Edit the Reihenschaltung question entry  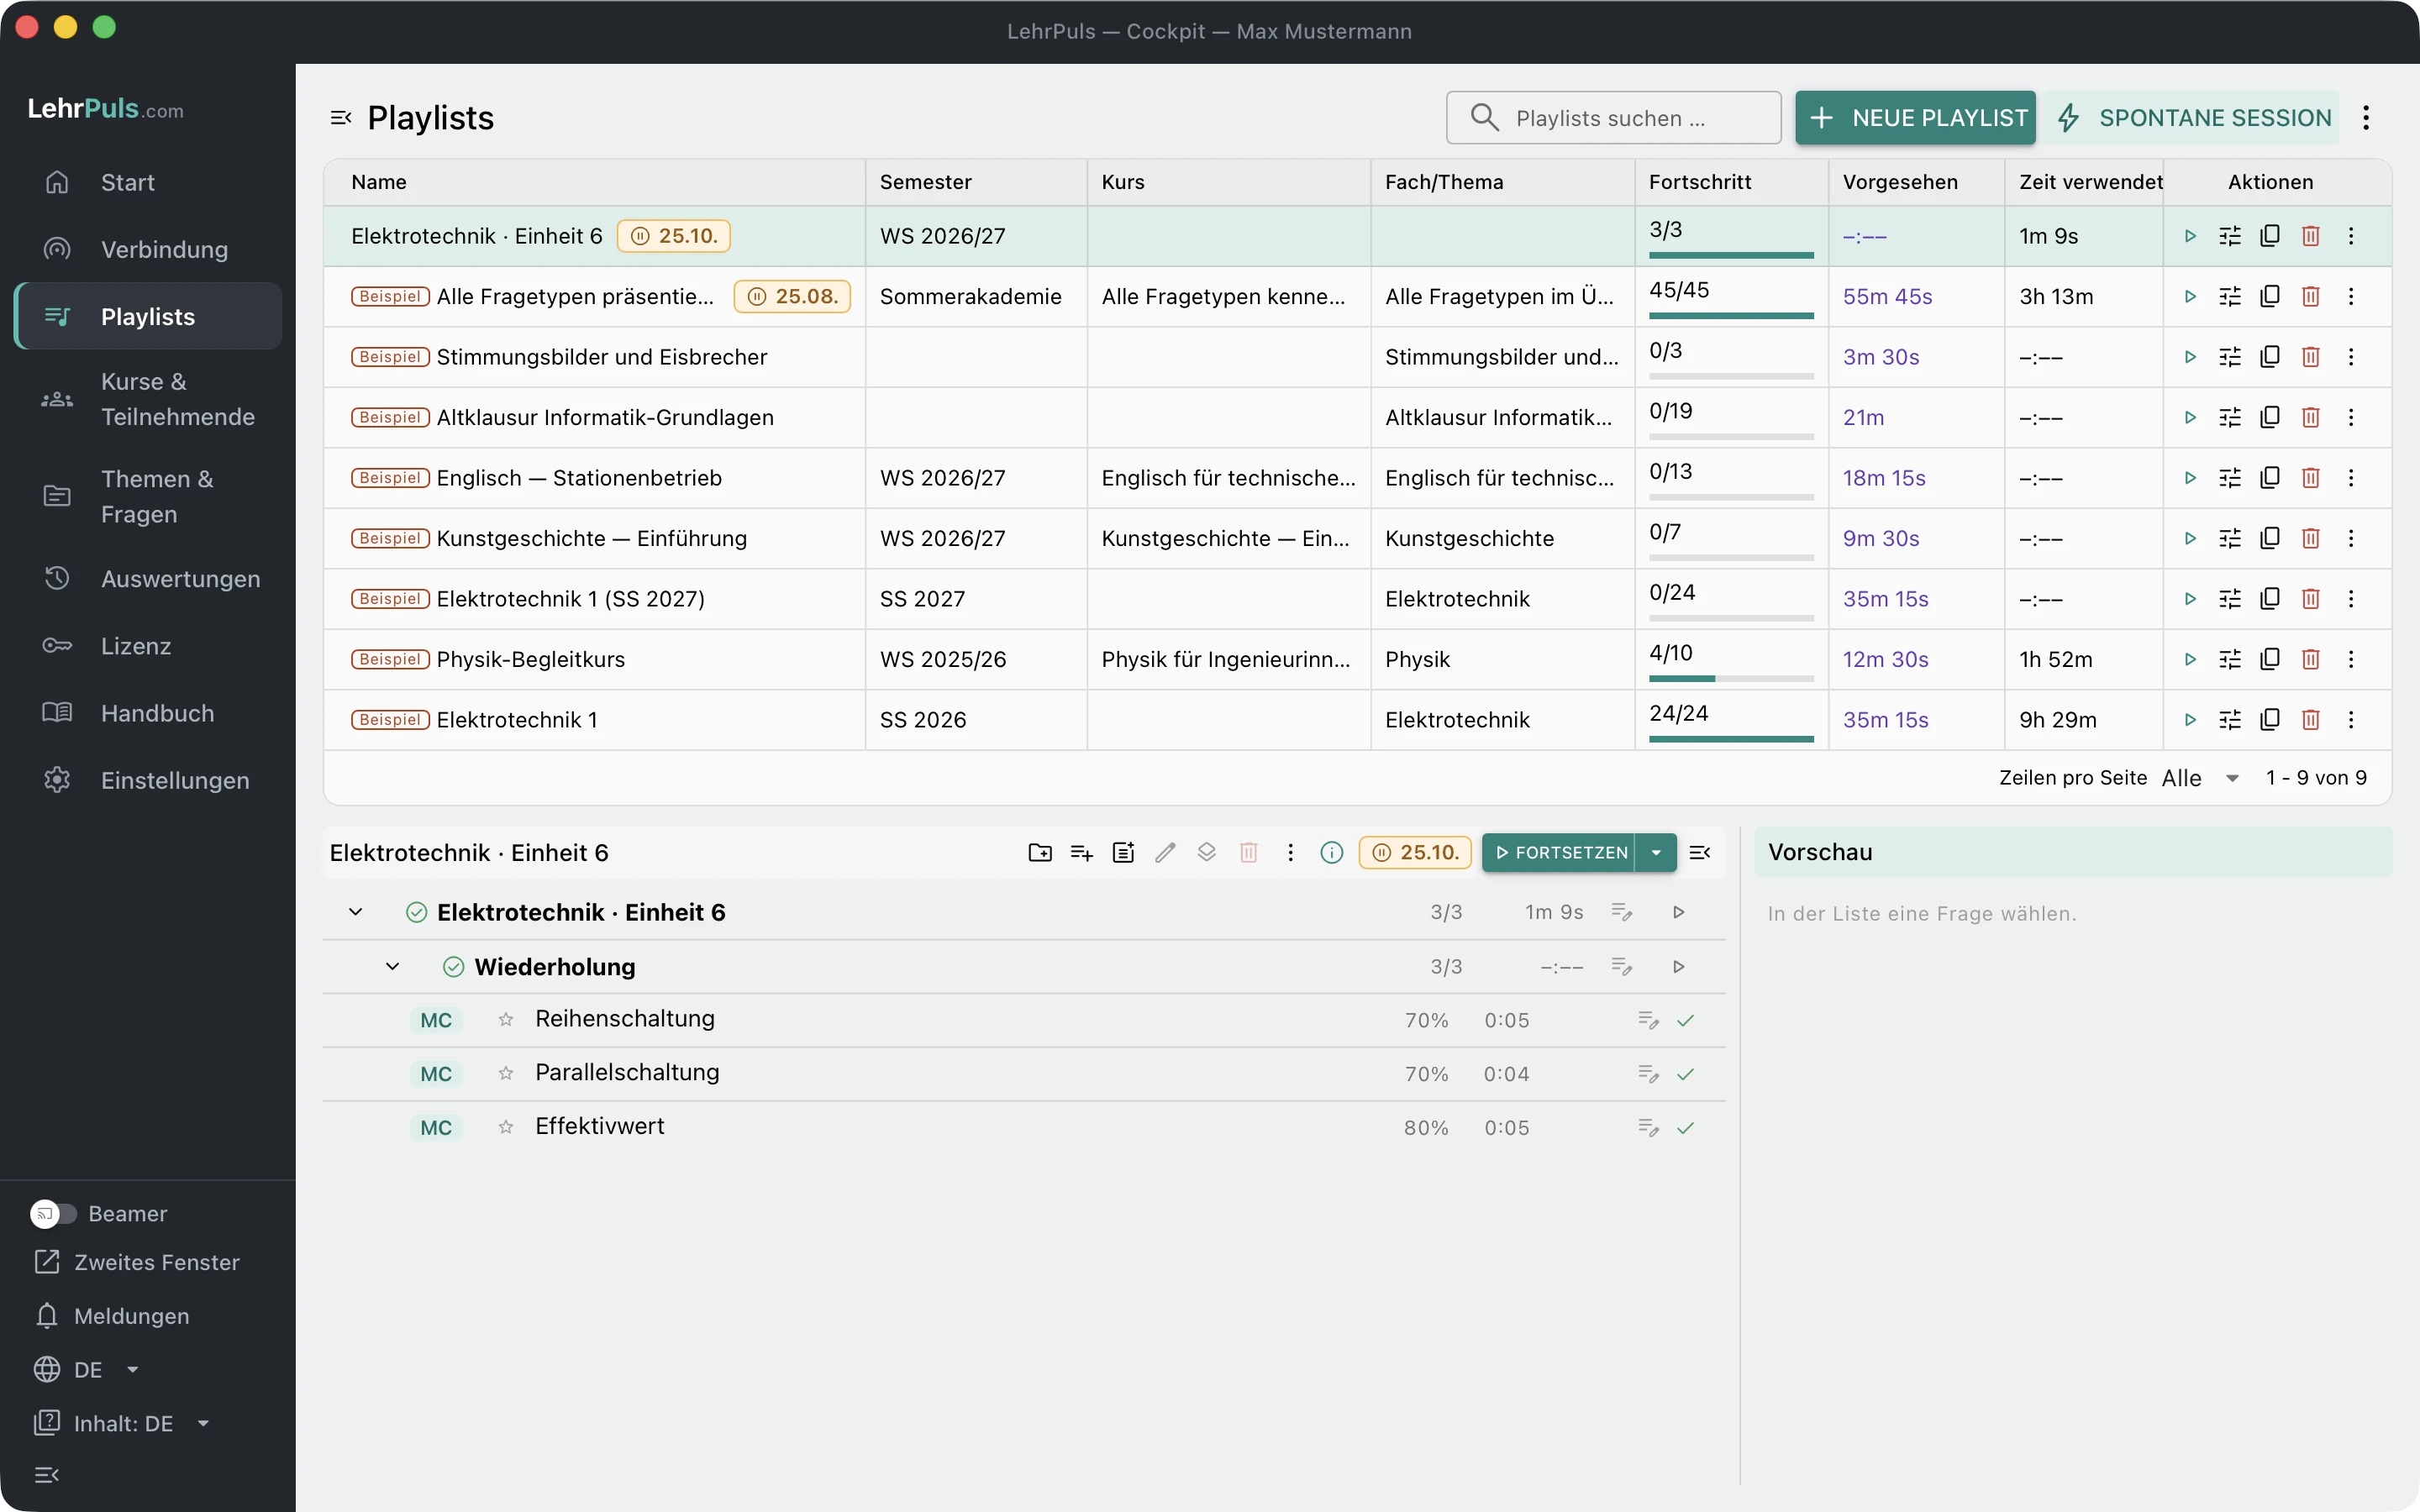(1648, 1020)
